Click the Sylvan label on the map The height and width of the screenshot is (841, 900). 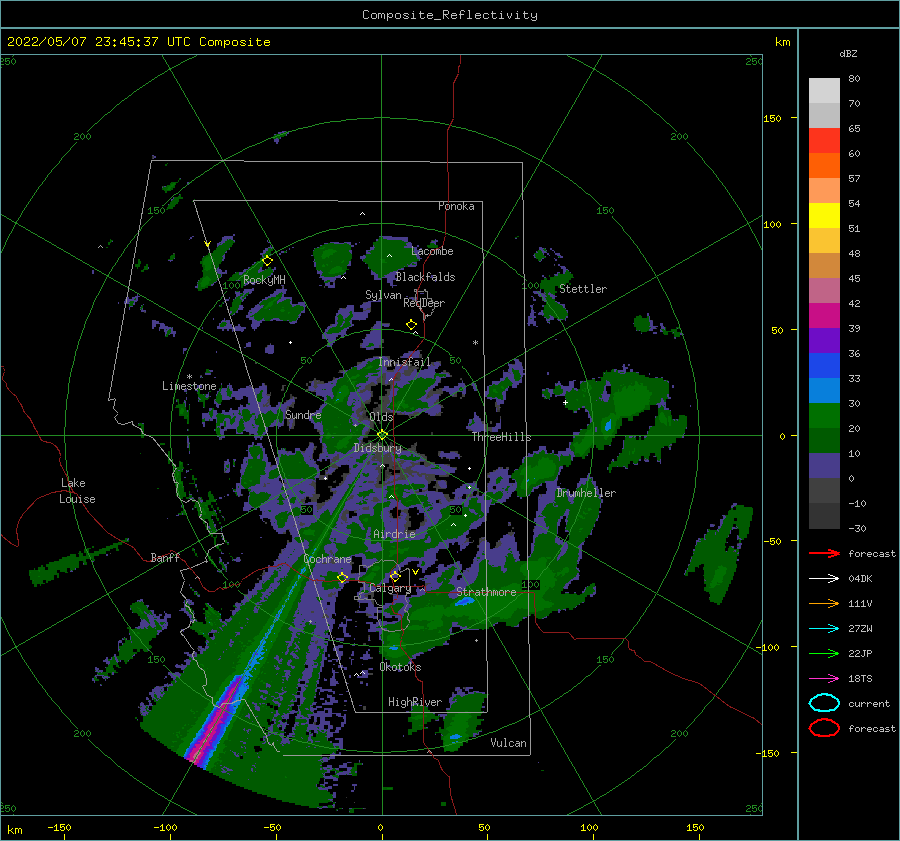(x=383, y=295)
